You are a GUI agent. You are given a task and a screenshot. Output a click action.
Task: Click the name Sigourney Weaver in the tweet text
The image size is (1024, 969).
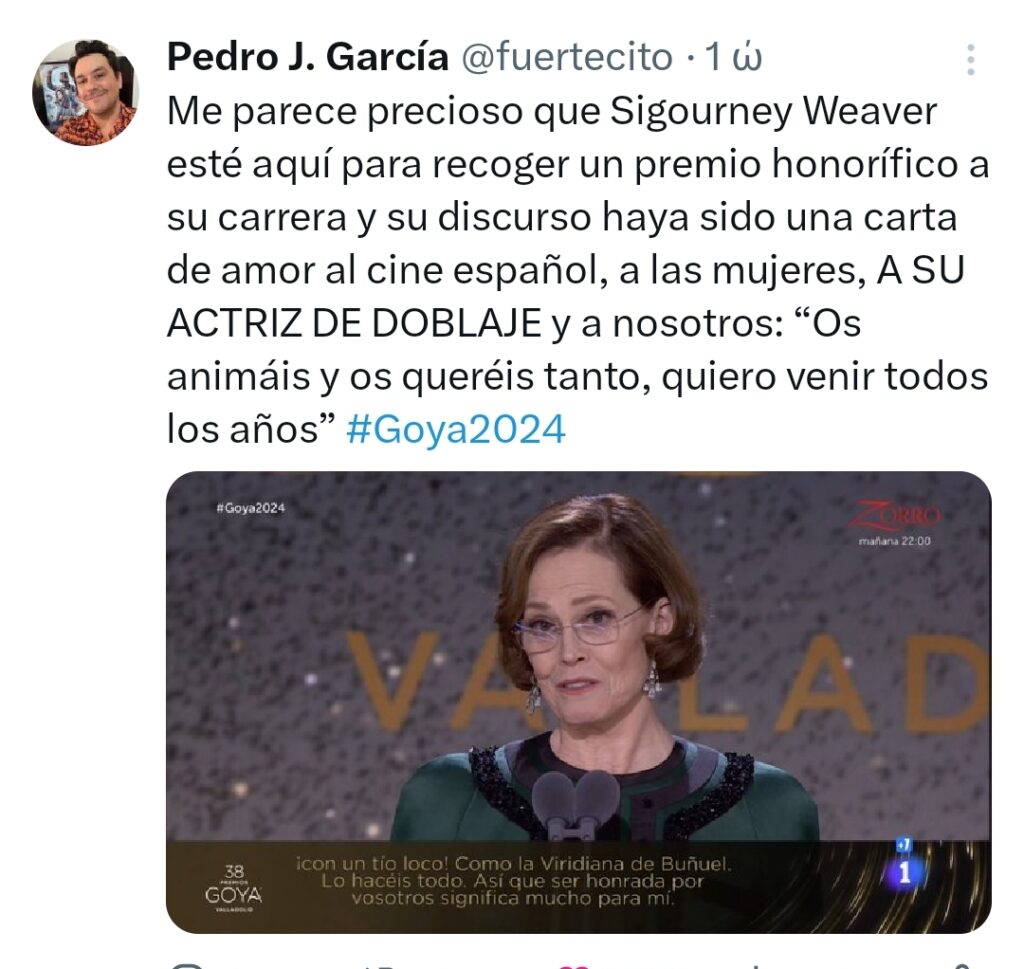tap(773, 111)
